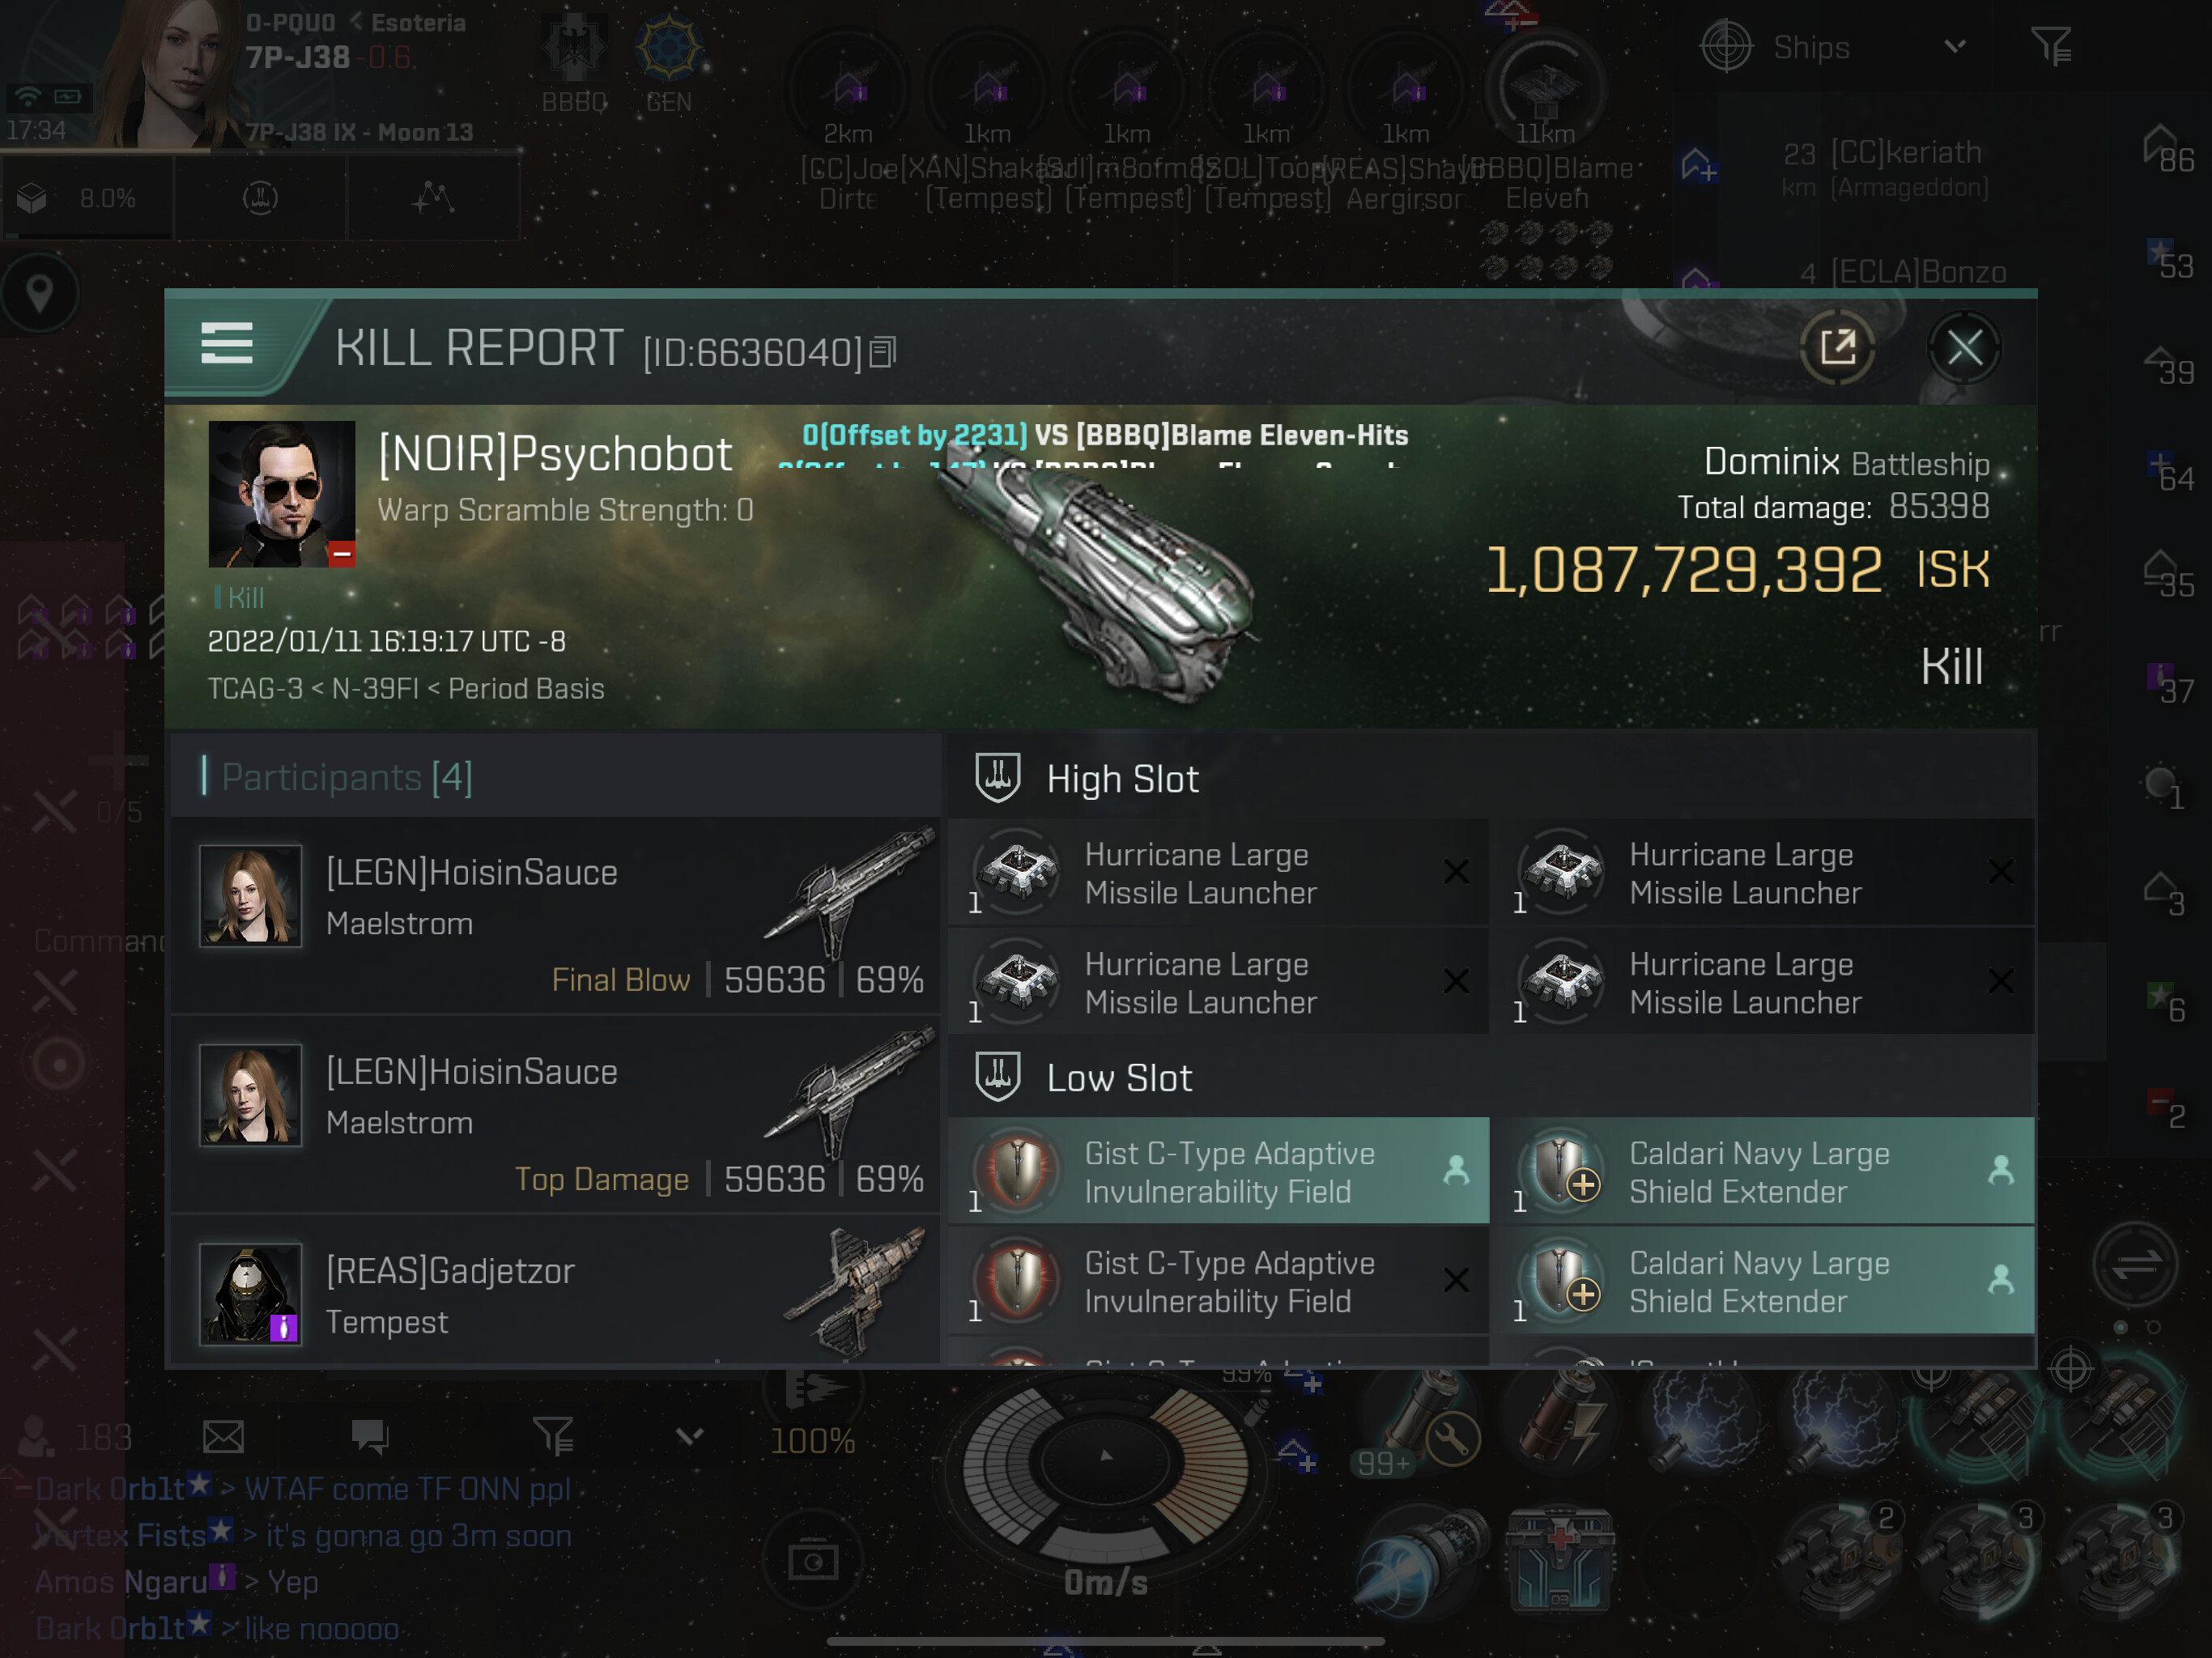Open the mail envelope icon
This screenshot has width=2212, height=1658.
pos(223,1437)
